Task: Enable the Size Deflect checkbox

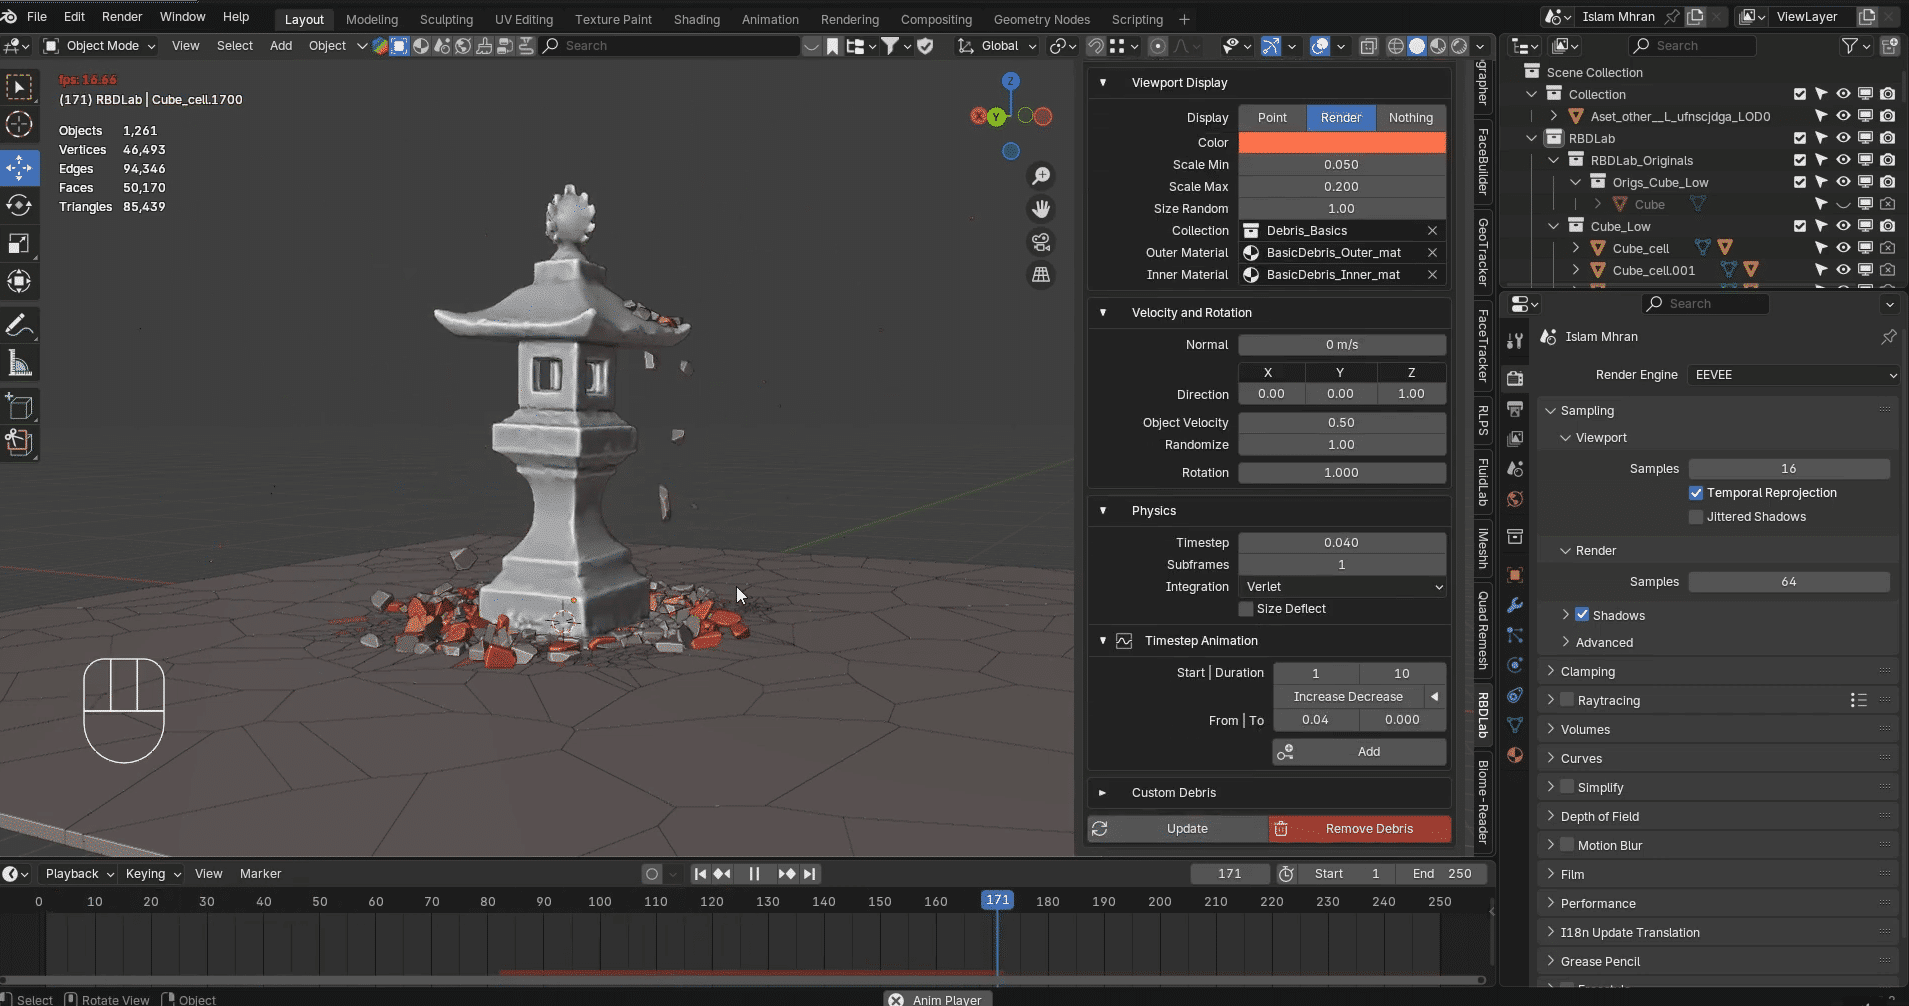Action: [1246, 609]
